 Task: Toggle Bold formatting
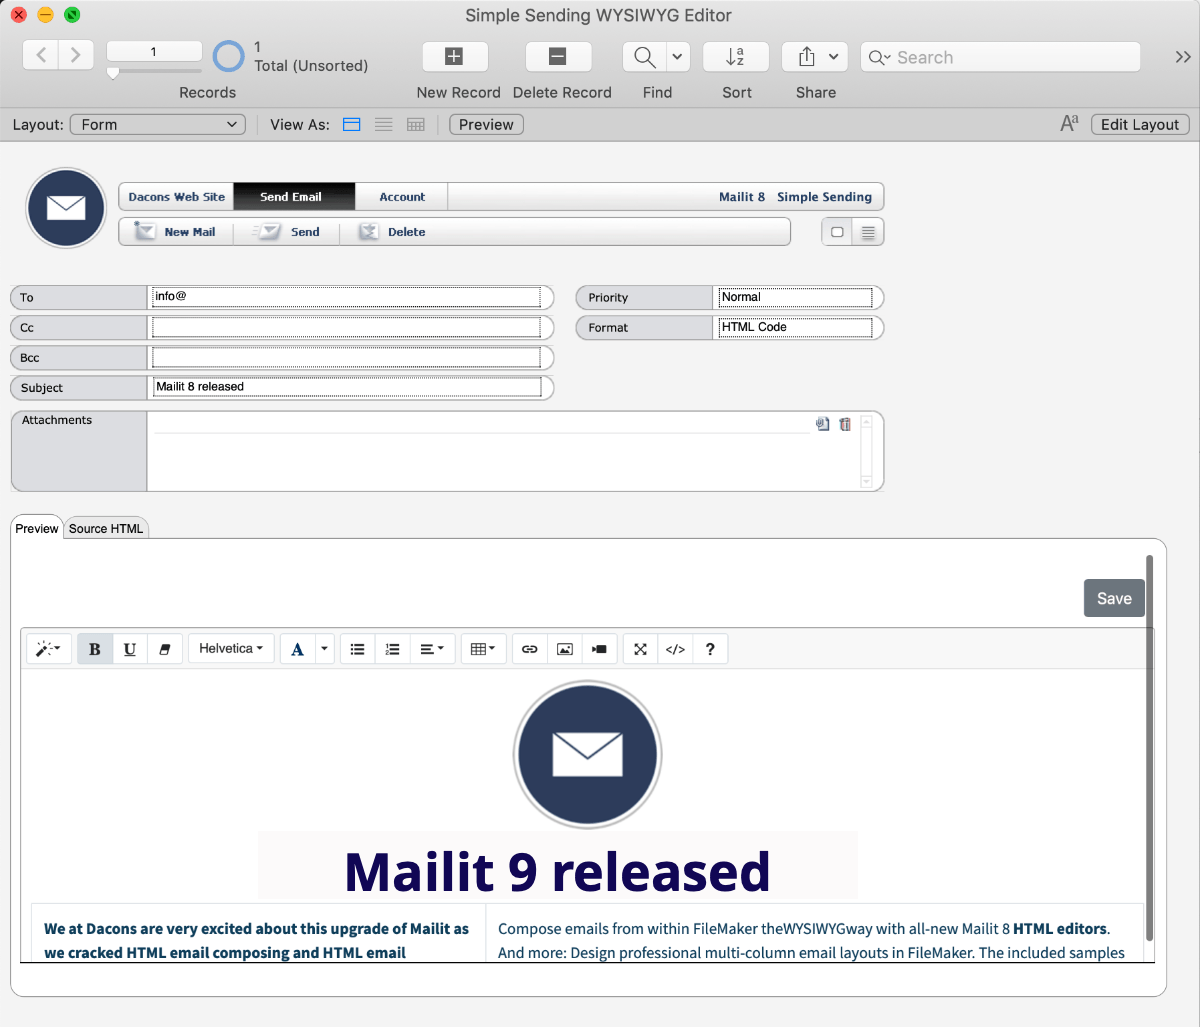pos(95,649)
